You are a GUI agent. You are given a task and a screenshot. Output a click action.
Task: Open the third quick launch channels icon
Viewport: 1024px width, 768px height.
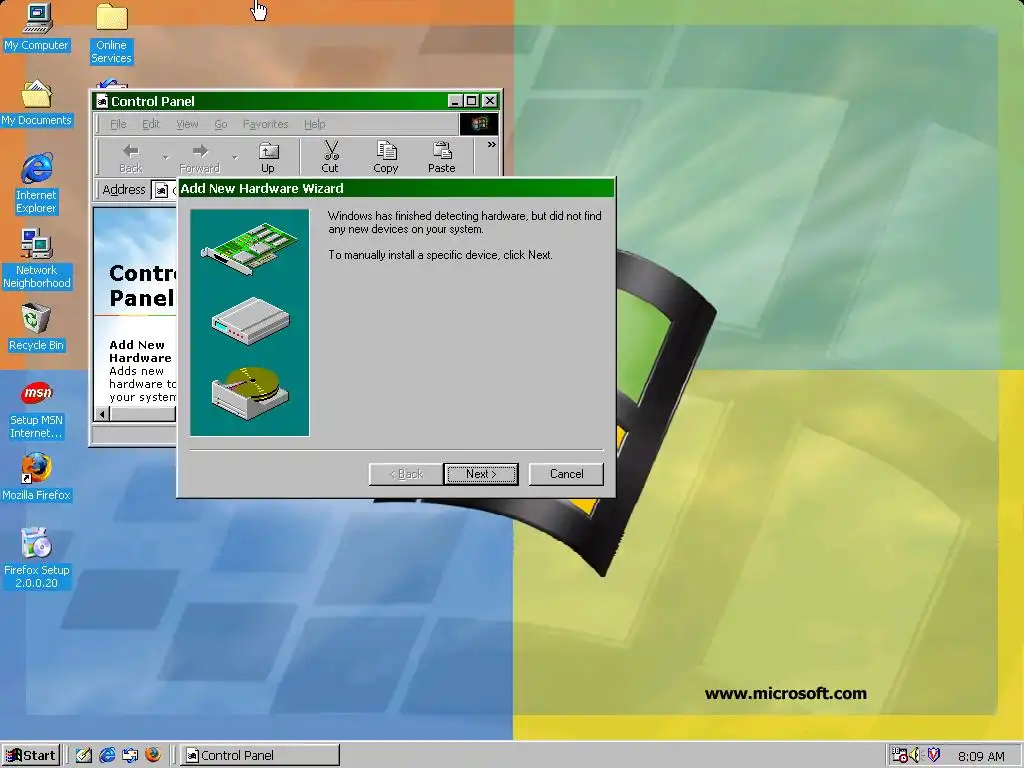click(x=130, y=756)
